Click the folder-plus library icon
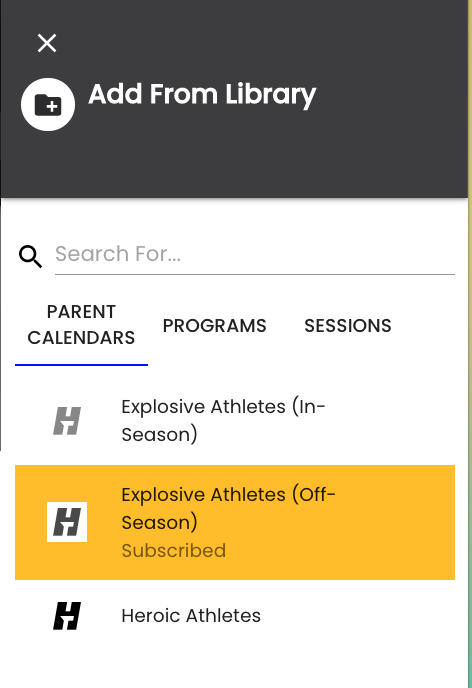472x688 pixels. pos(48,104)
